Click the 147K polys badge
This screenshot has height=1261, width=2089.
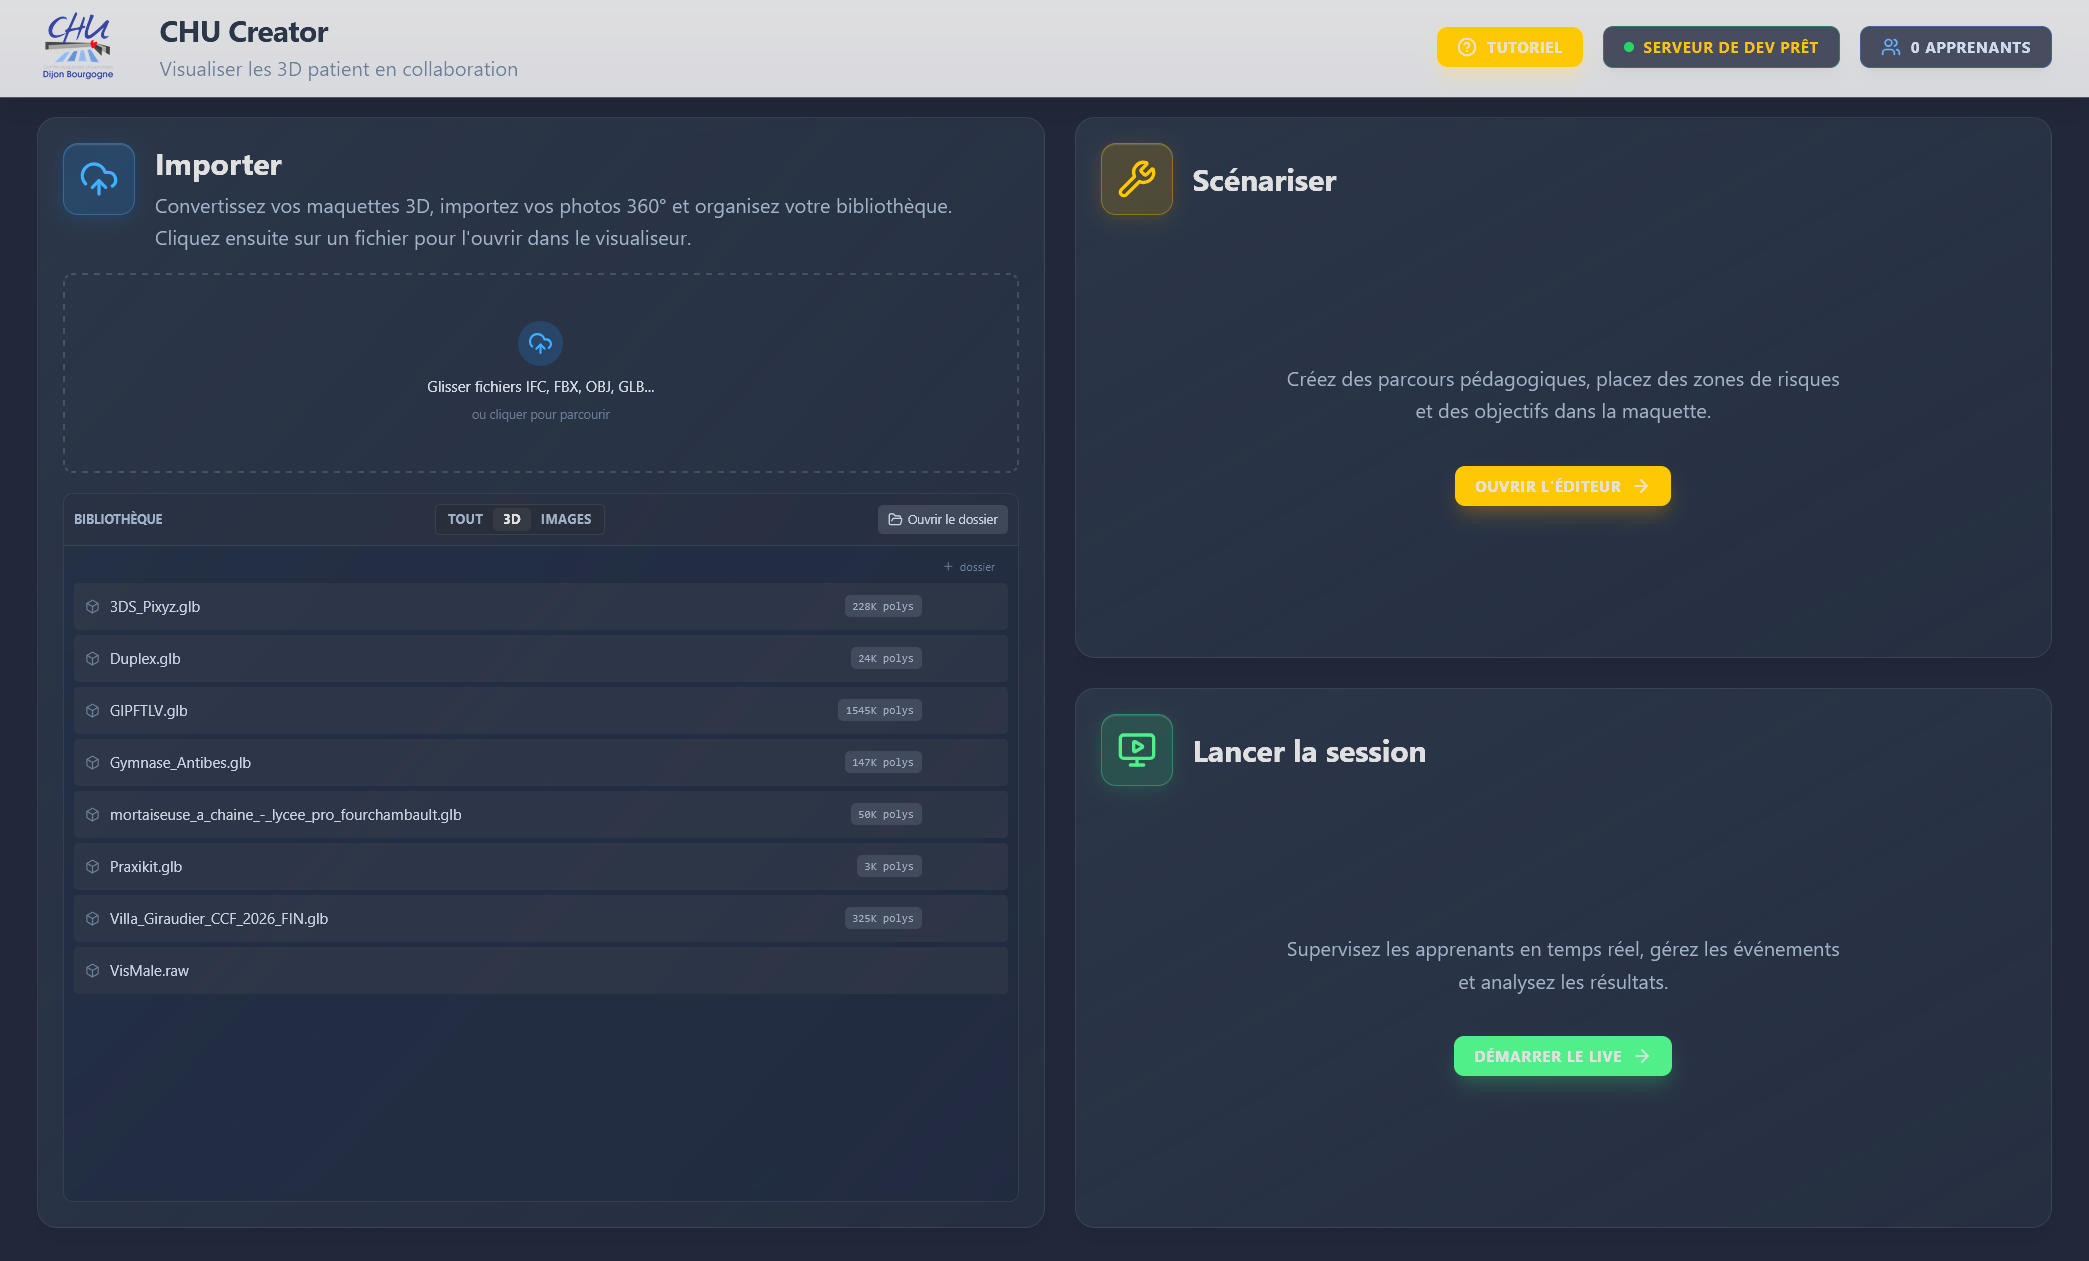click(x=883, y=763)
